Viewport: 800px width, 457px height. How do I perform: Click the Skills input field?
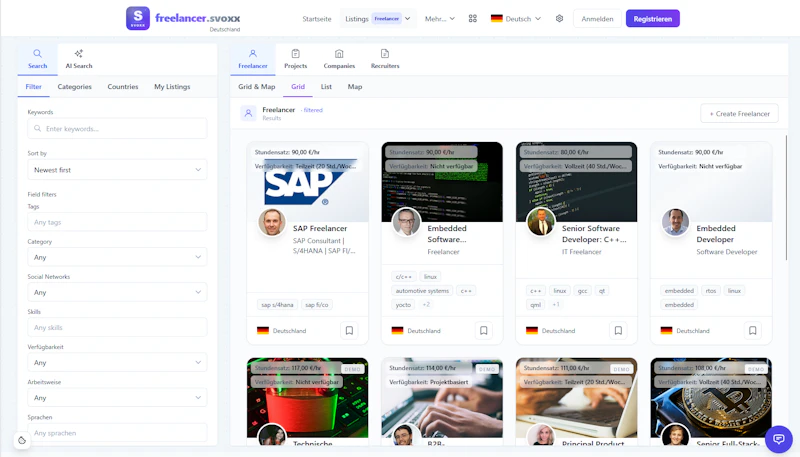coord(117,327)
